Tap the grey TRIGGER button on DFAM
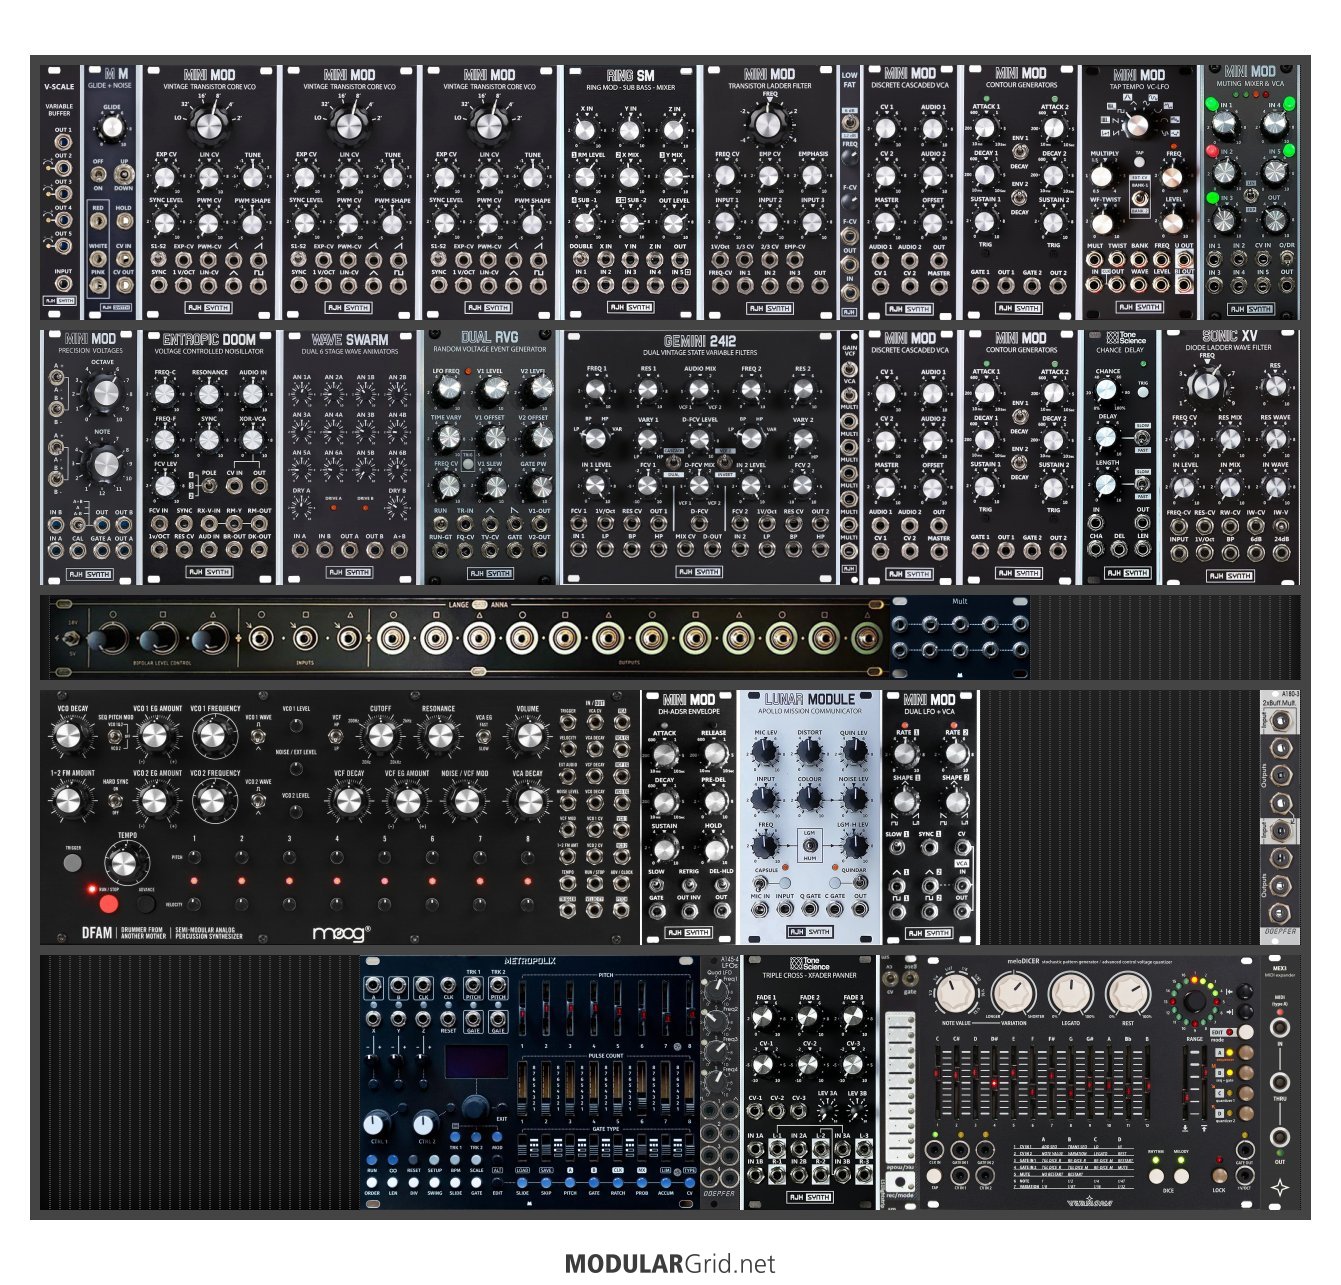This screenshot has width=1341, height=1285. pyautogui.click(x=72, y=865)
